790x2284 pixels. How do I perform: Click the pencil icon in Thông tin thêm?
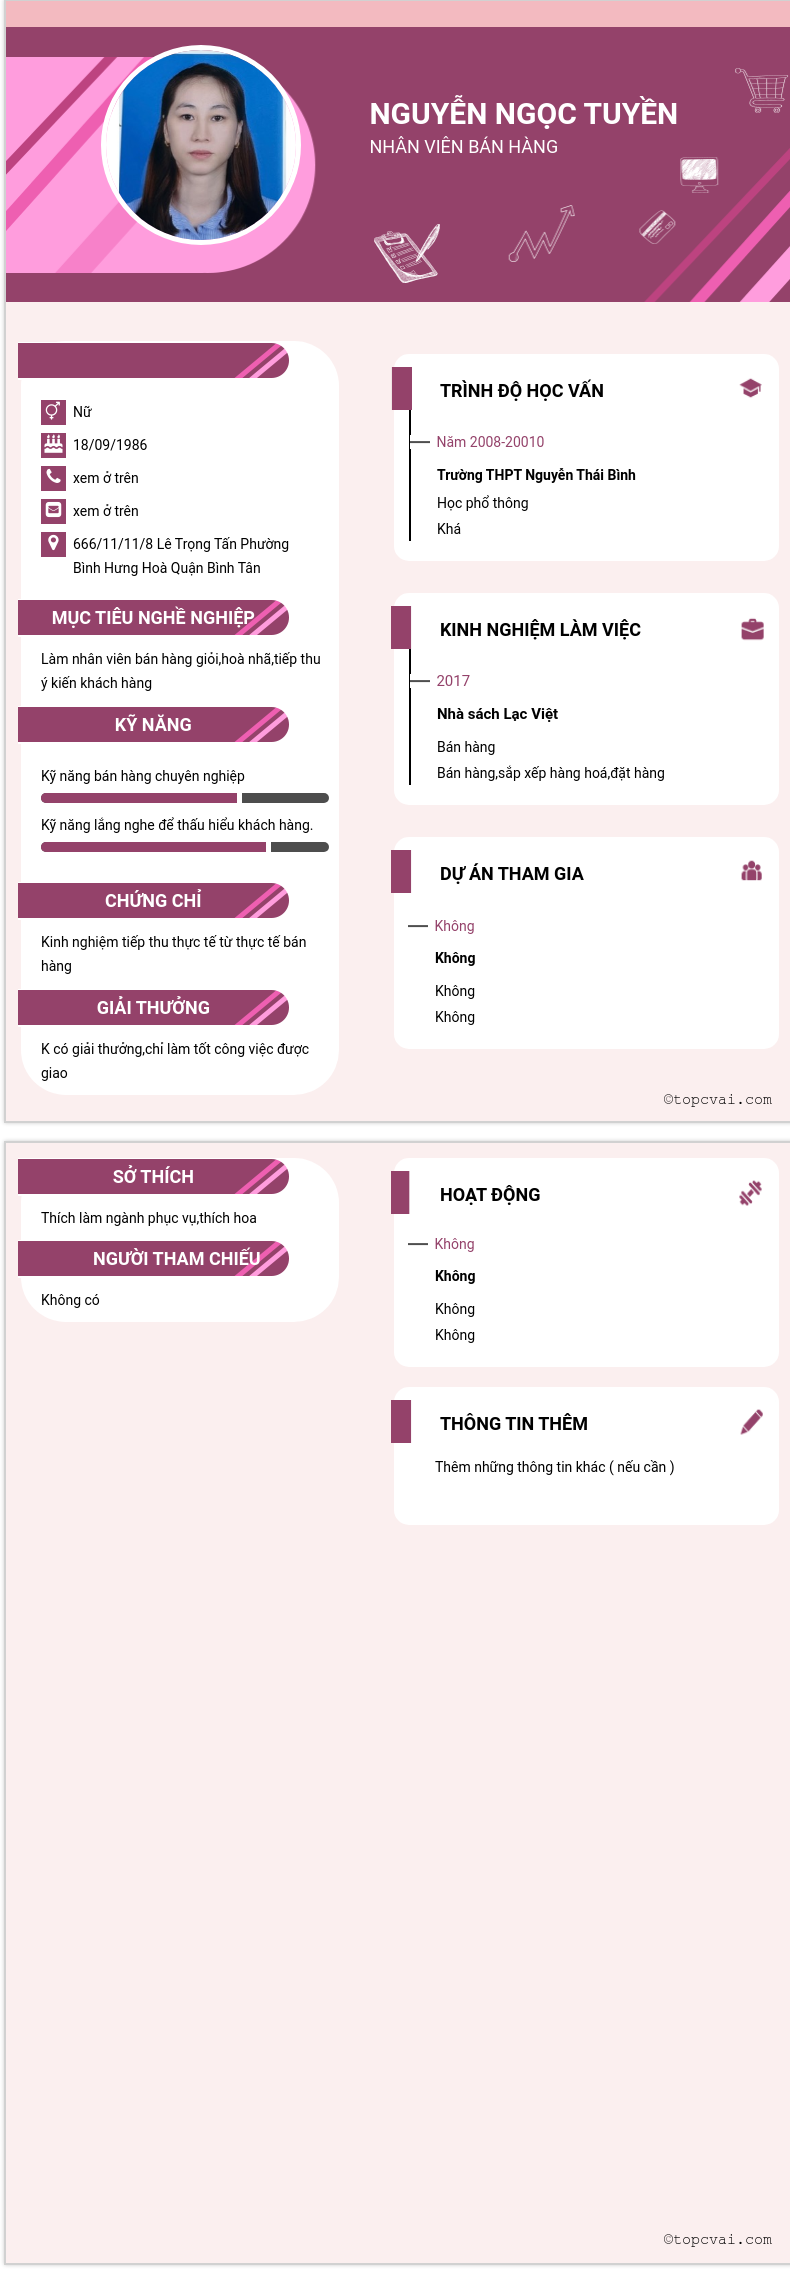pos(752,1421)
